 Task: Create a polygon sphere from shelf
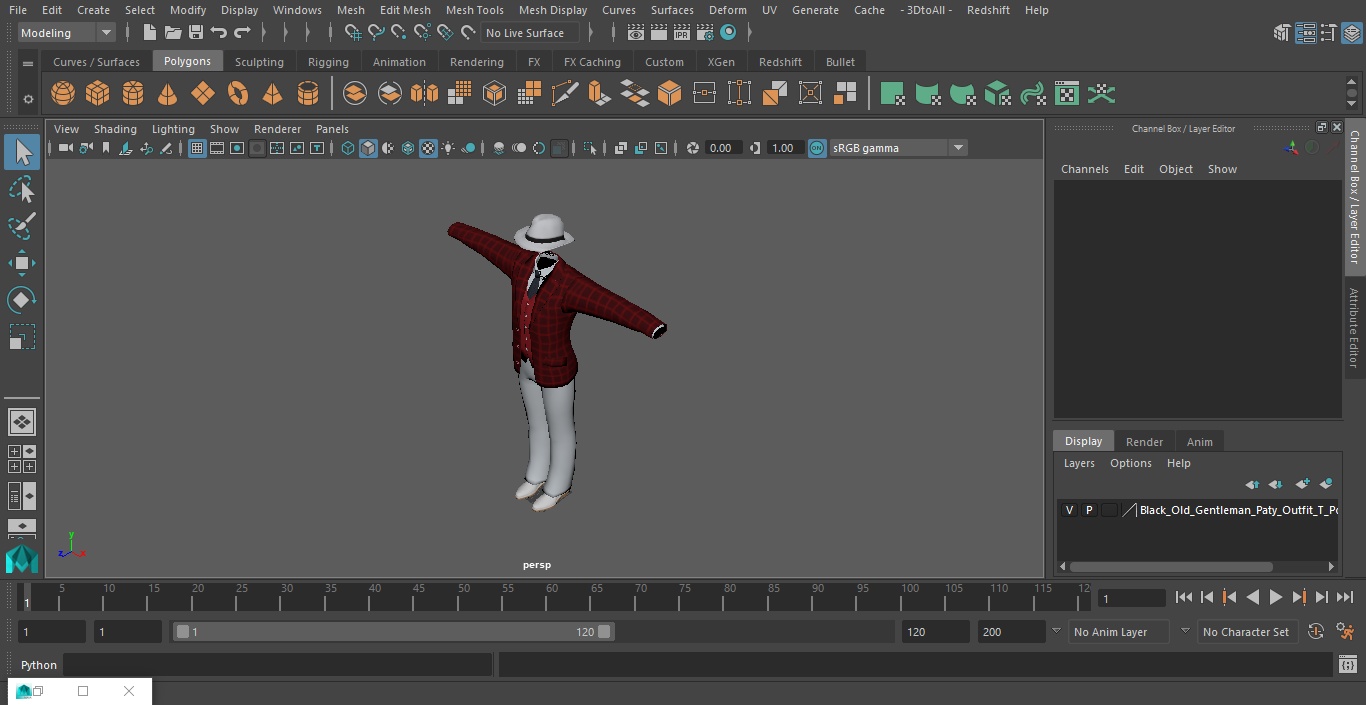[x=63, y=94]
